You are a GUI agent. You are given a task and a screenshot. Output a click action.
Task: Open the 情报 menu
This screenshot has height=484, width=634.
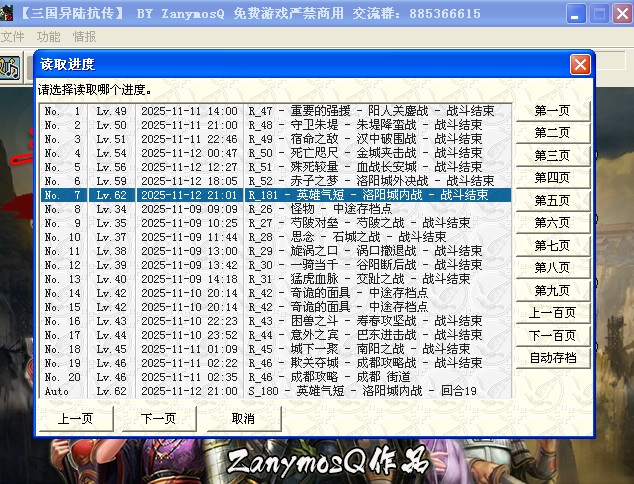point(85,36)
